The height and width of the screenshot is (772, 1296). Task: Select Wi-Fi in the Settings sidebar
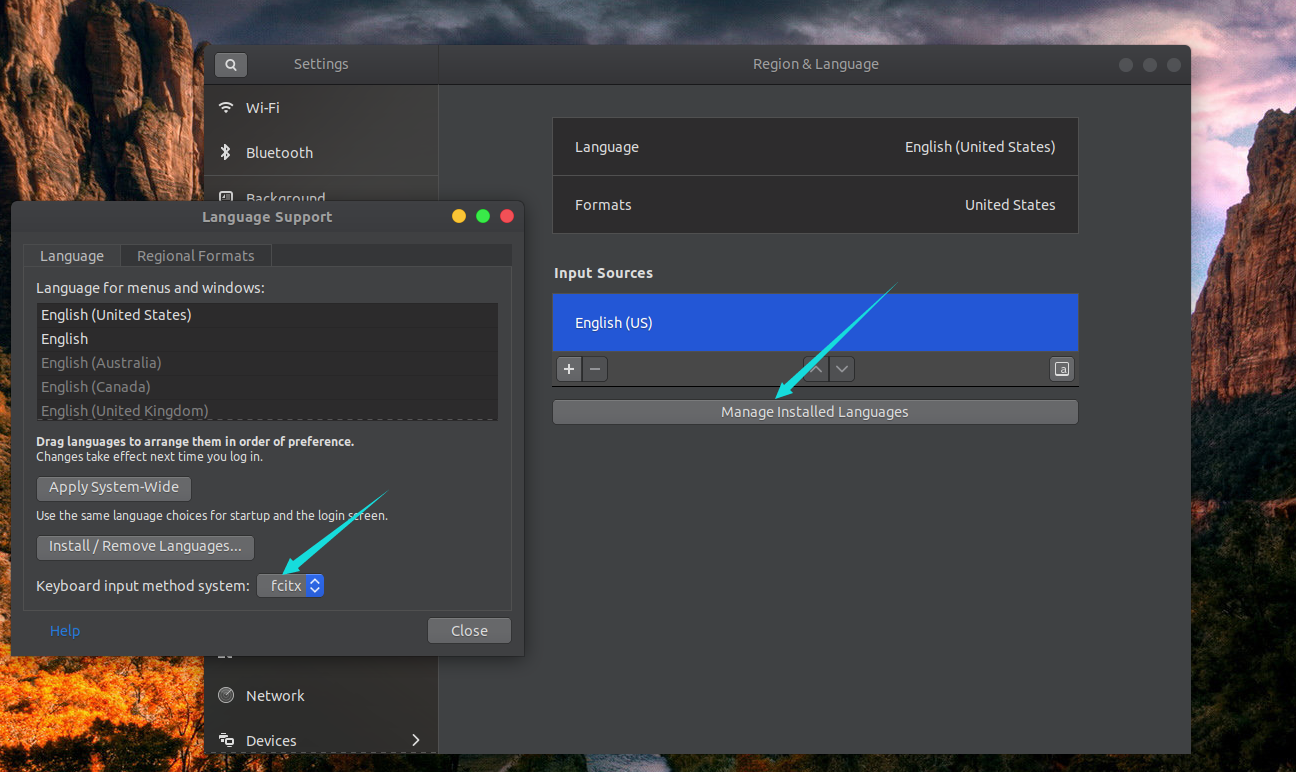[321, 108]
